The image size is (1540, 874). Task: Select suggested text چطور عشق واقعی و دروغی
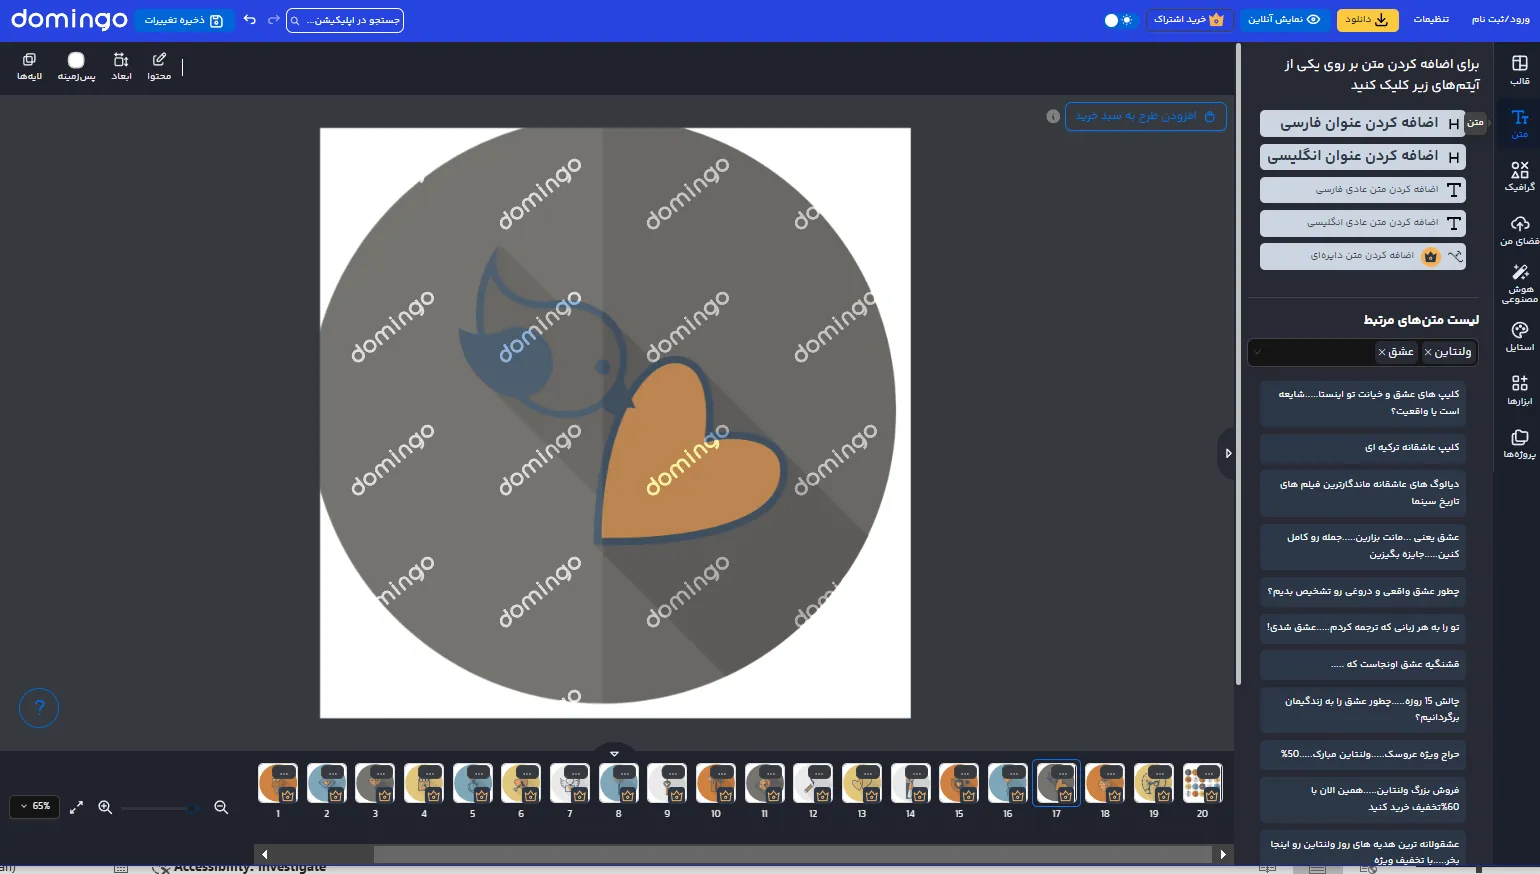point(1362,591)
